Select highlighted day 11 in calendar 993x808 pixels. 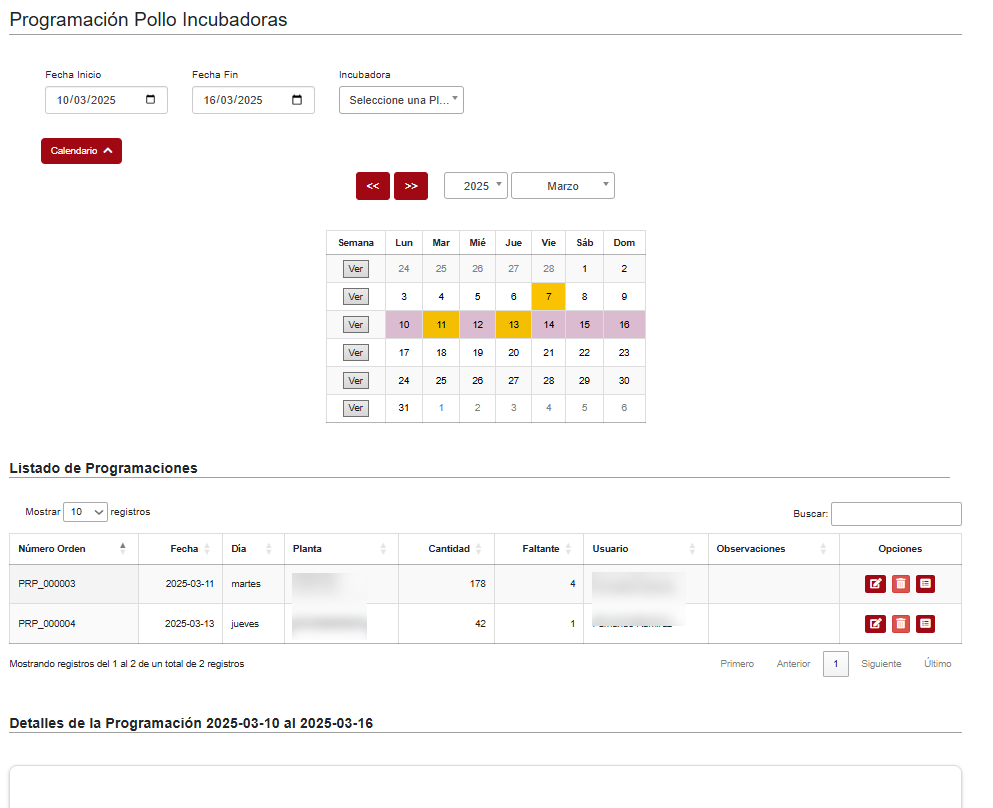(x=441, y=325)
